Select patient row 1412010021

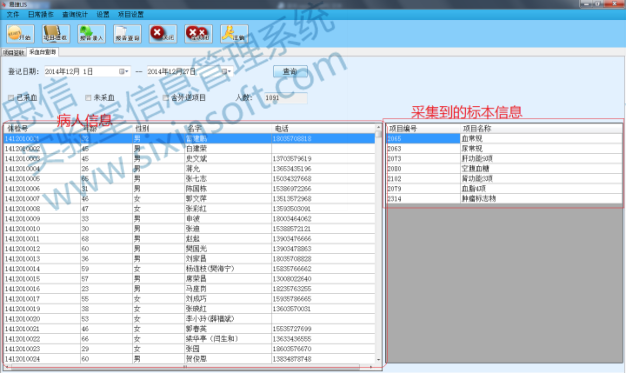[189, 329]
